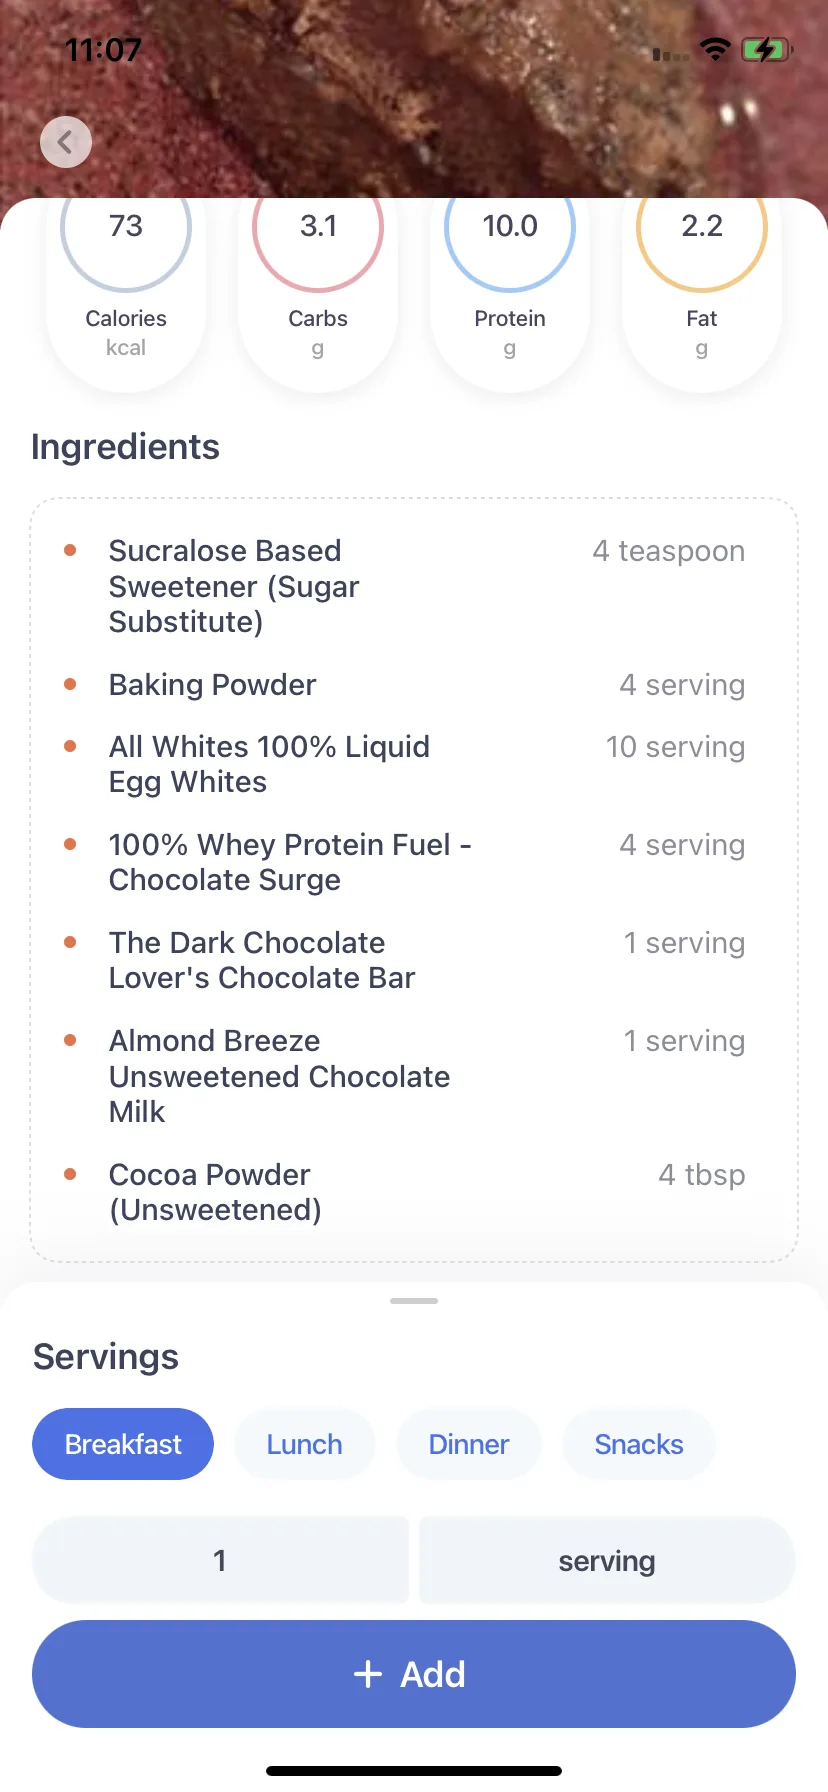828x1792 pixels.
Task: Select the Lunch meal option
Action: coord(305,1444)
